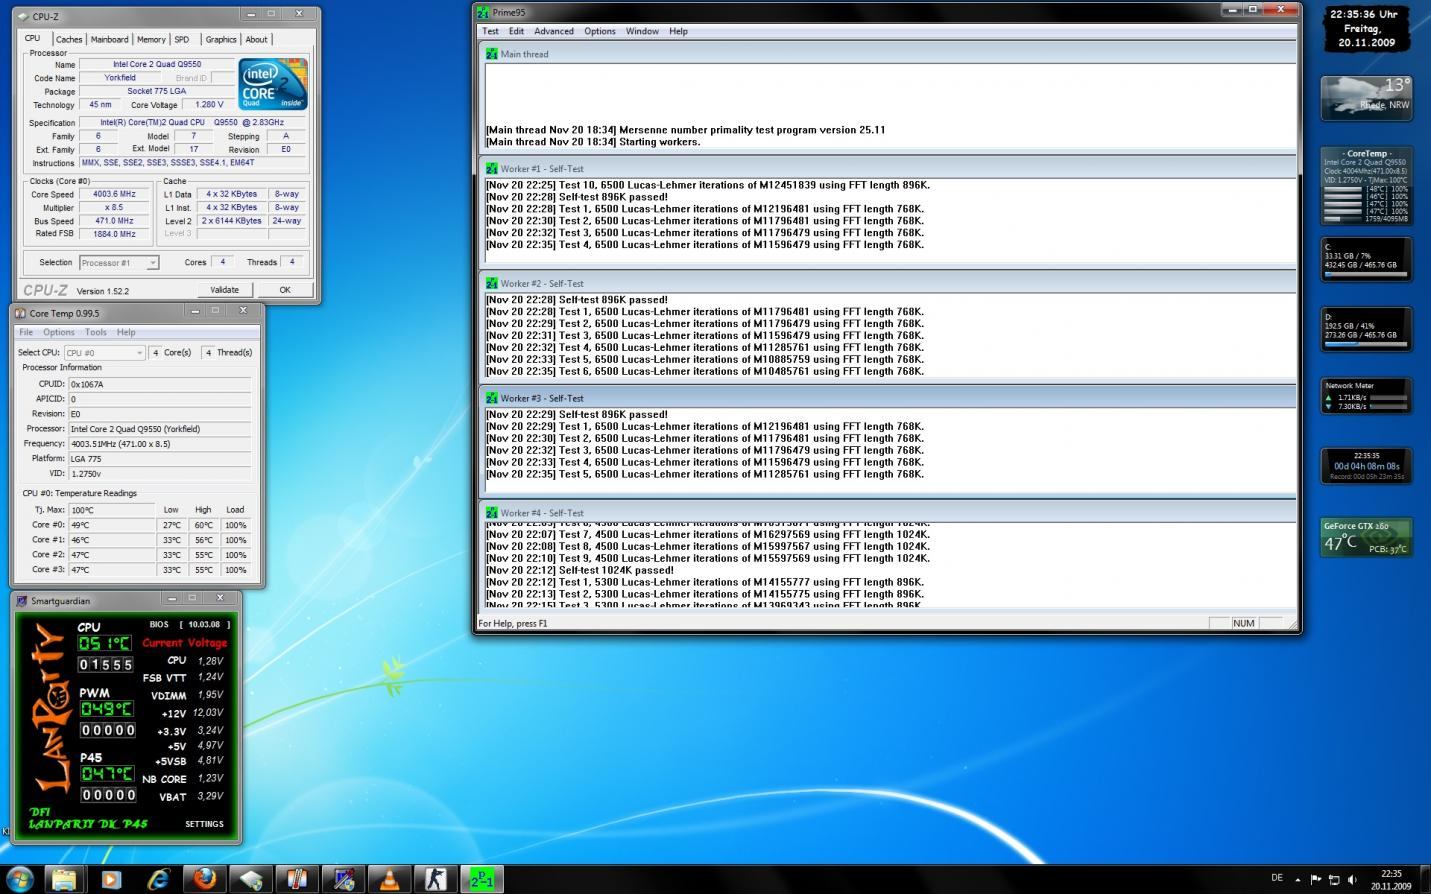Open the taskbar clock showing 22:35
The height and width of the screenshot is (894, 1431).
pyautogui.click(x=1391, y=879)
